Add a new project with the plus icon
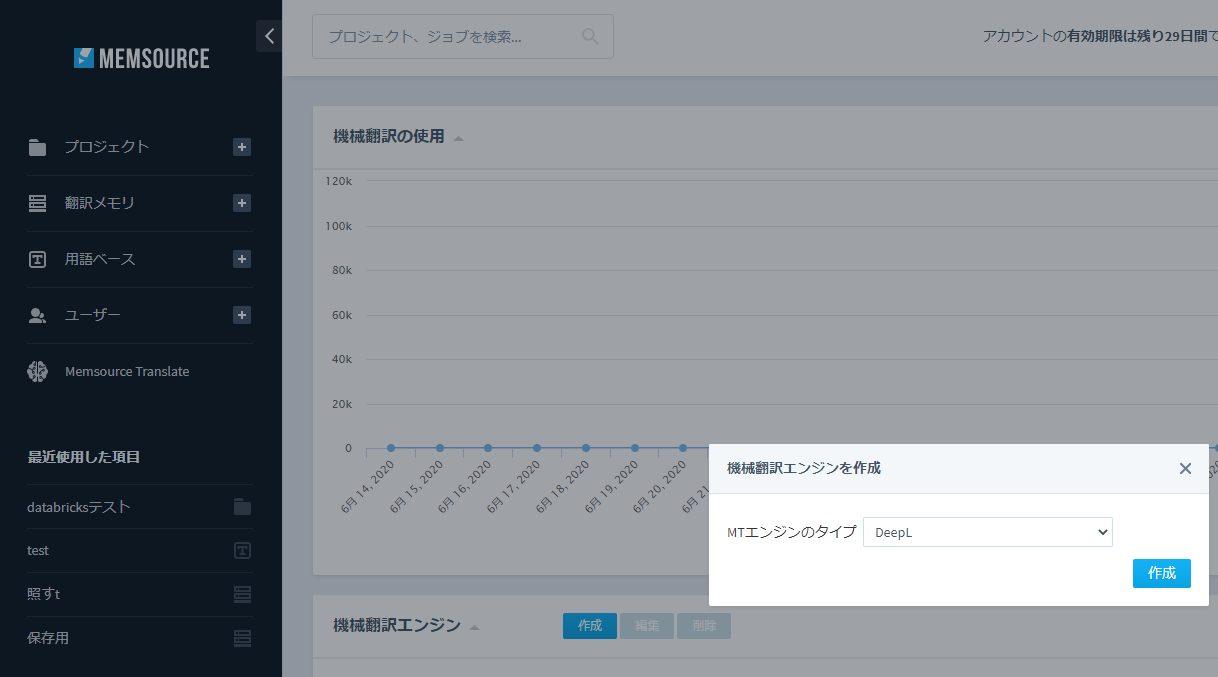This screenshot has height=677, width=1218. tap(242, 147)
